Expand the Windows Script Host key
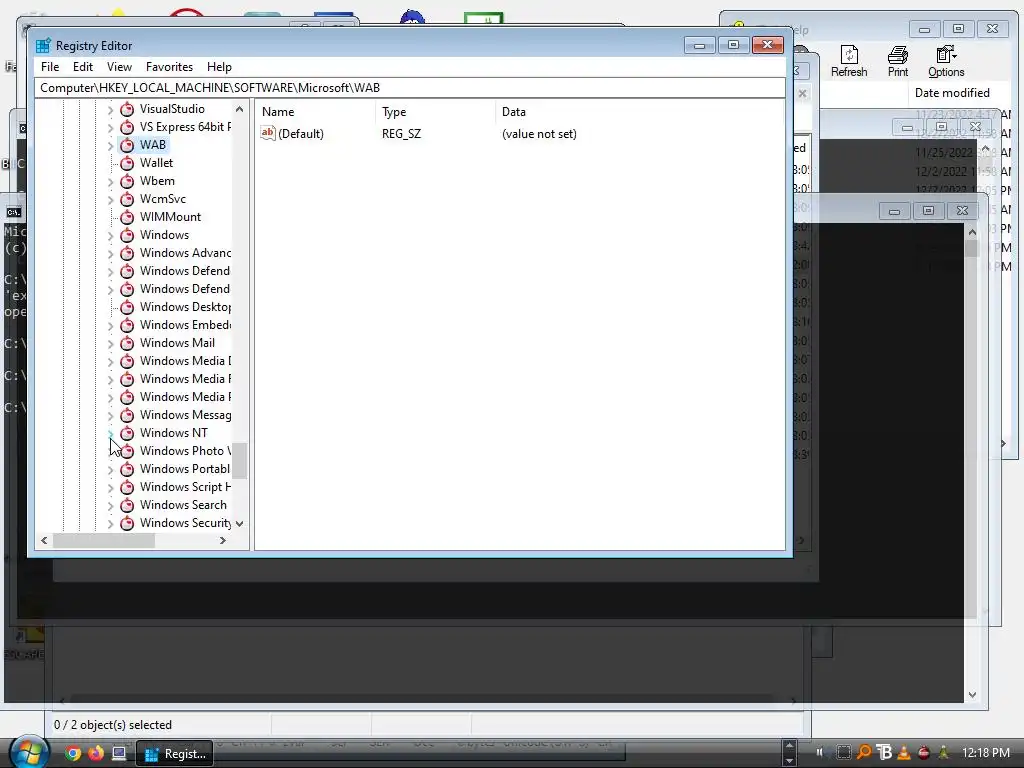 pos(110,488)
